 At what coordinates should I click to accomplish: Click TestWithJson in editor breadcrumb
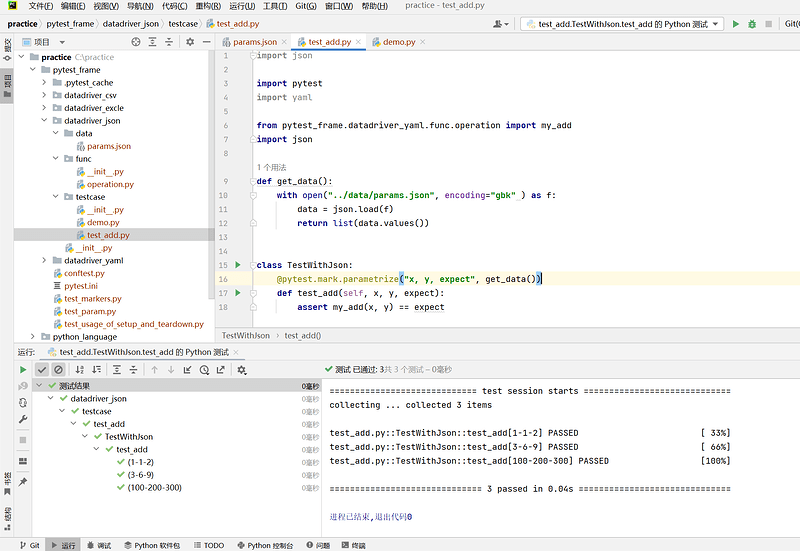tap(245, 335)
